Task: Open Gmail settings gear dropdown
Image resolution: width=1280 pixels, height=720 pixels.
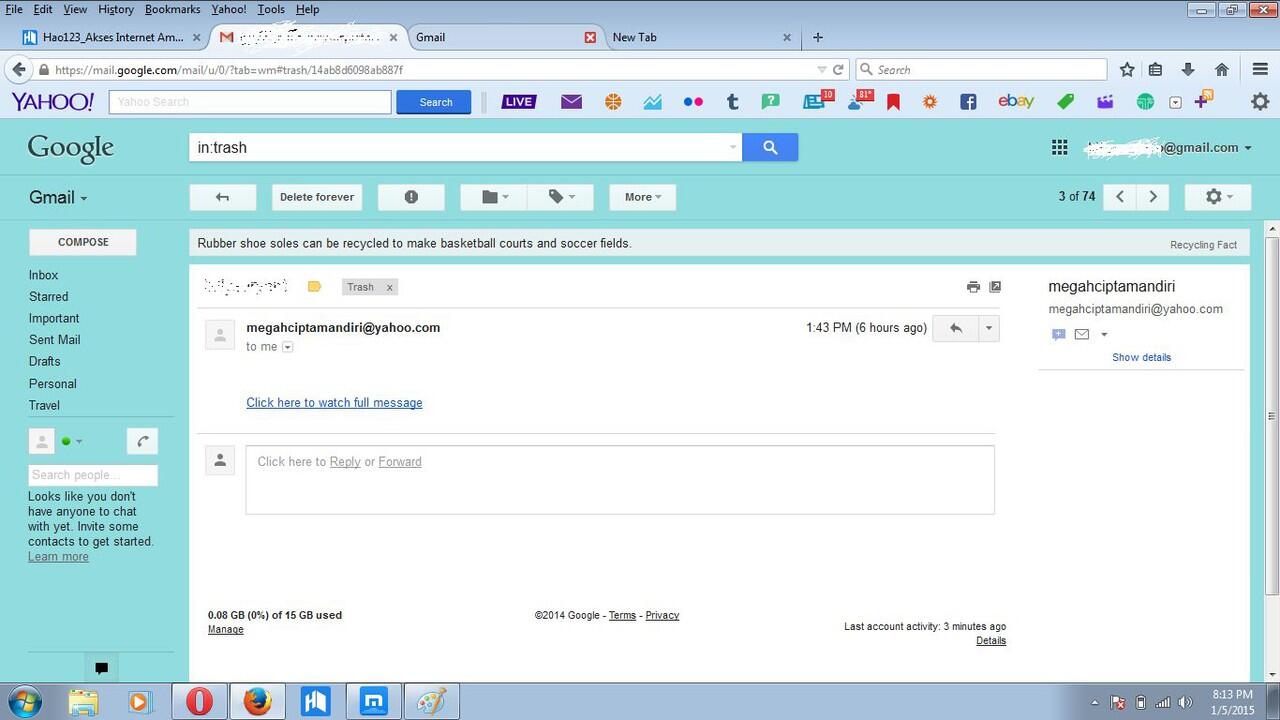Action: (1218, 197)
